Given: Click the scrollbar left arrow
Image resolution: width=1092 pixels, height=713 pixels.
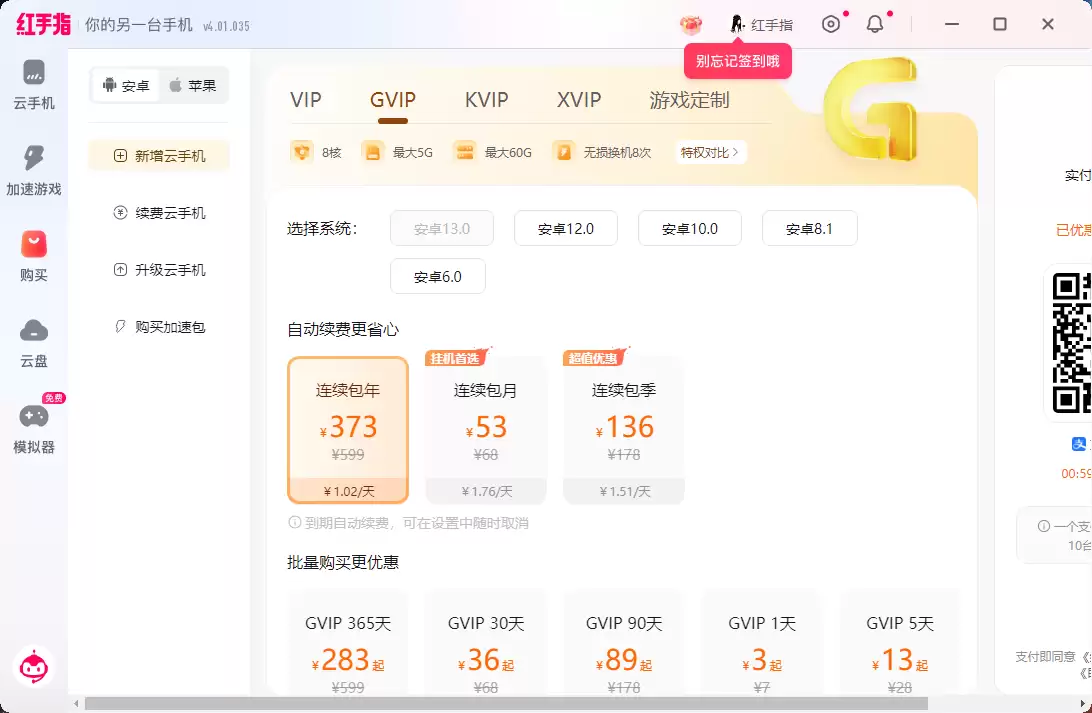Looking at the screenshot, I should tap(77, 704).
